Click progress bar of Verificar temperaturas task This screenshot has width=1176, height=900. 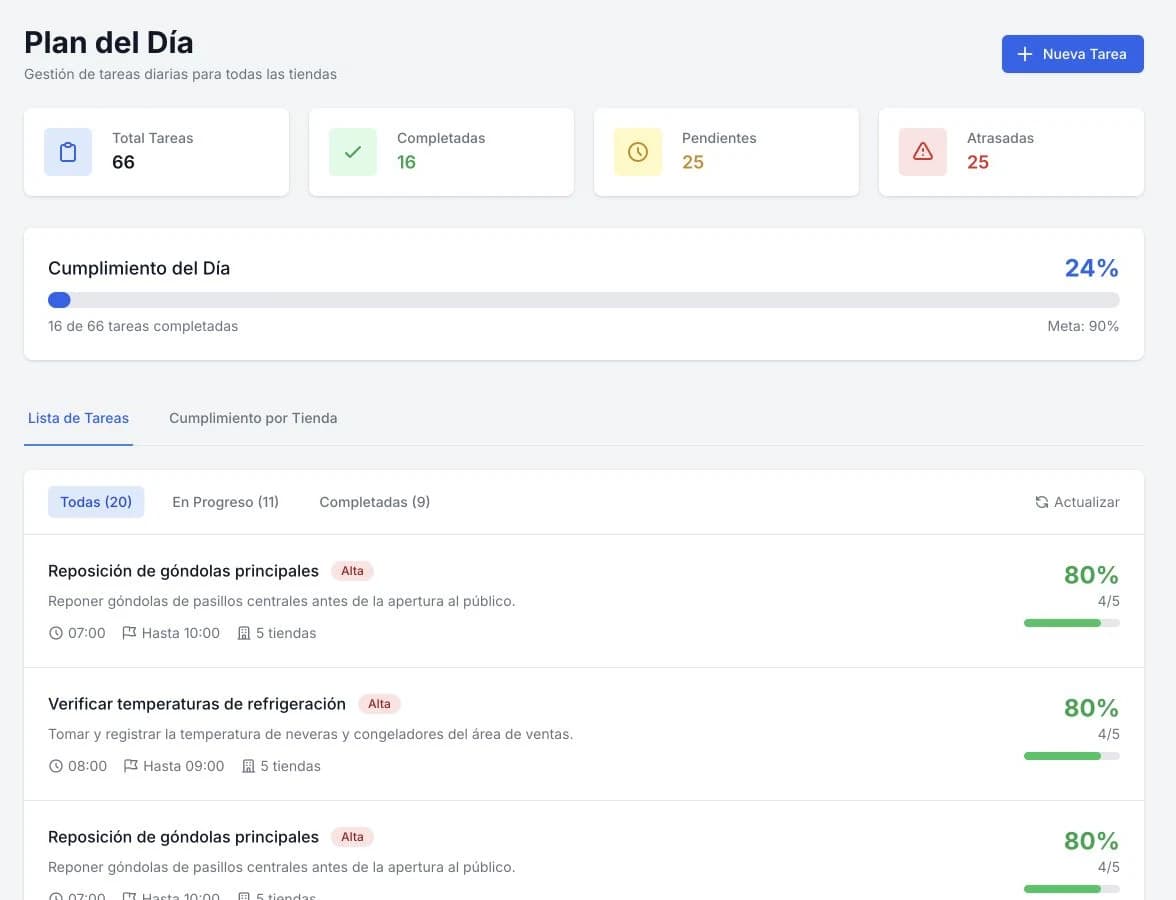pyautogui.click(x=1072, y=756)
